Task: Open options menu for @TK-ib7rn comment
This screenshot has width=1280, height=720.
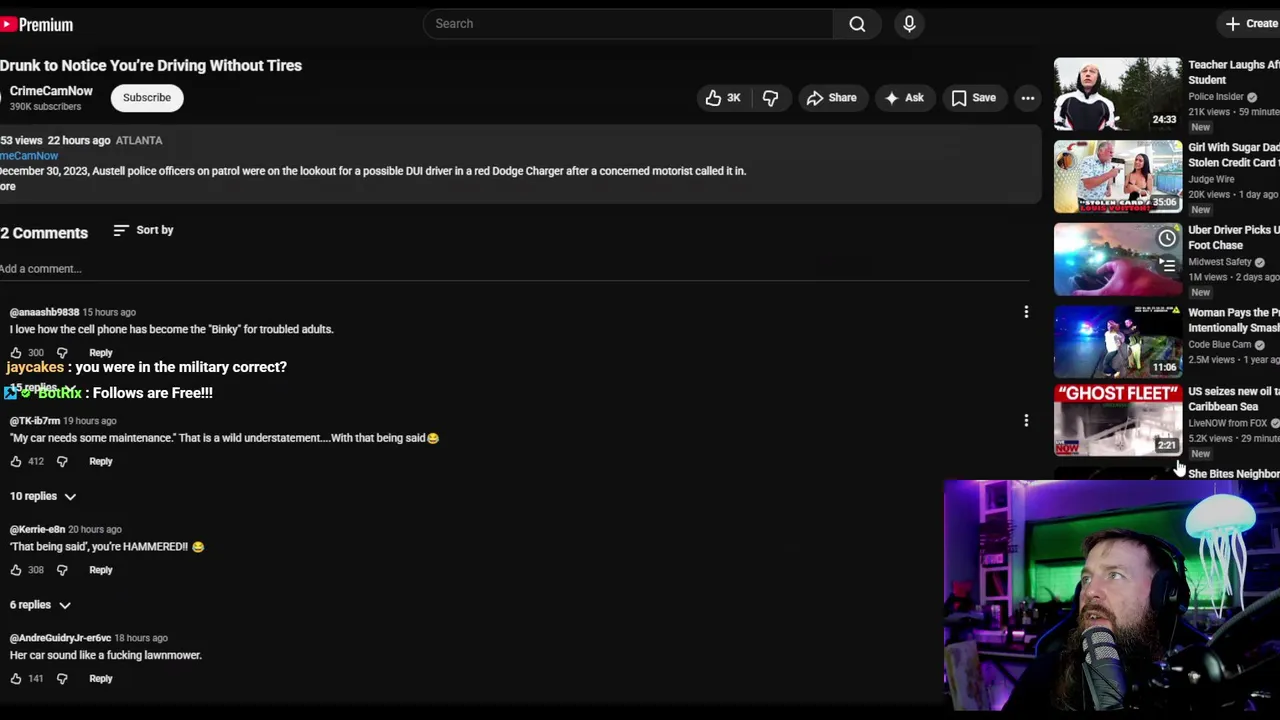Action: point(1026,421)
